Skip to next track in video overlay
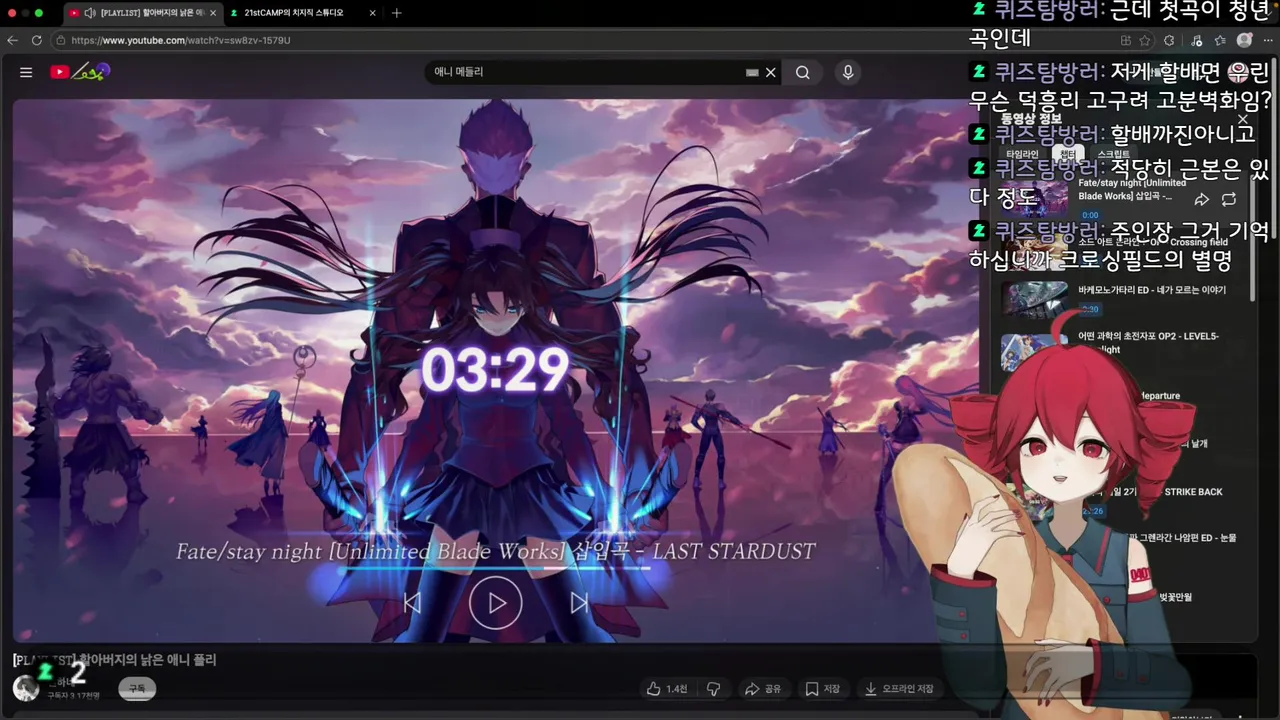 (579, 603)
